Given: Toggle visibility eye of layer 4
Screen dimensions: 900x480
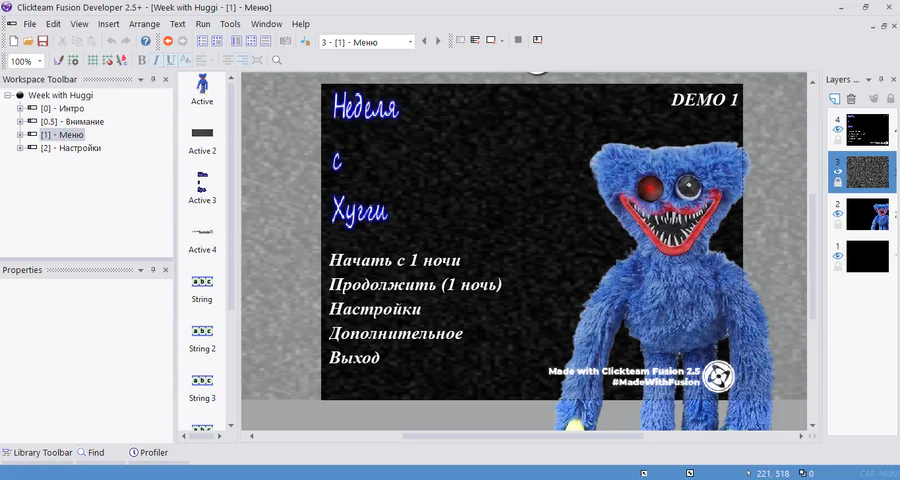Looking at the screenshot, I should (837, 130).
